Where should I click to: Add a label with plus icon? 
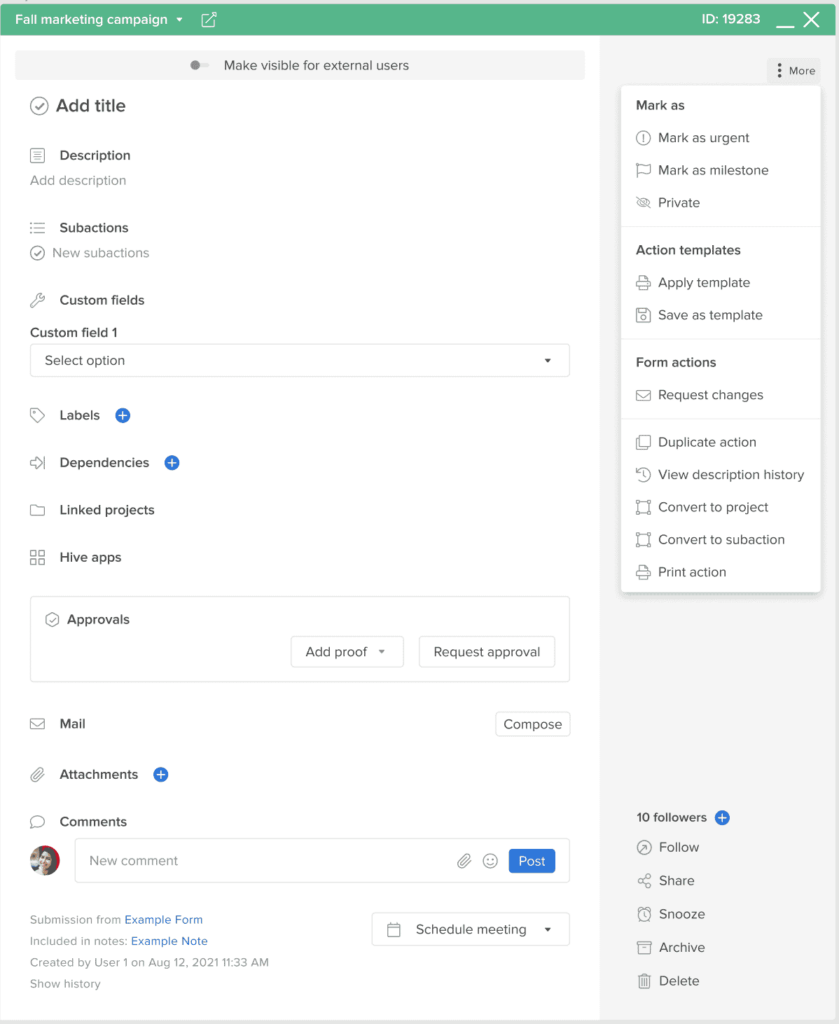123,415
